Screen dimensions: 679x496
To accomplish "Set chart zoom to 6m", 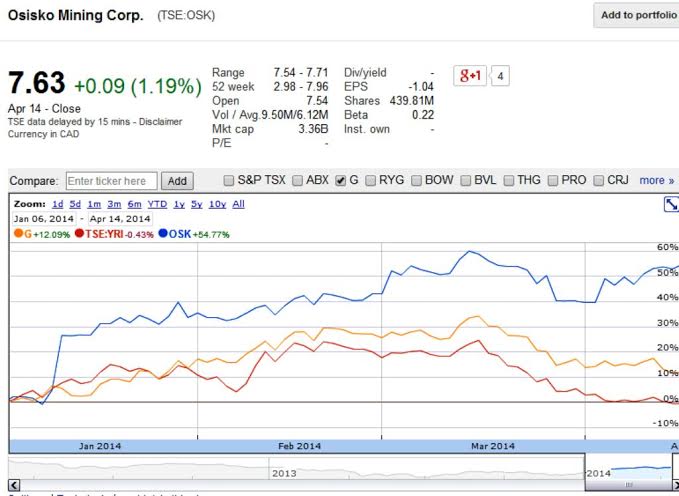I will click(134, 204).
